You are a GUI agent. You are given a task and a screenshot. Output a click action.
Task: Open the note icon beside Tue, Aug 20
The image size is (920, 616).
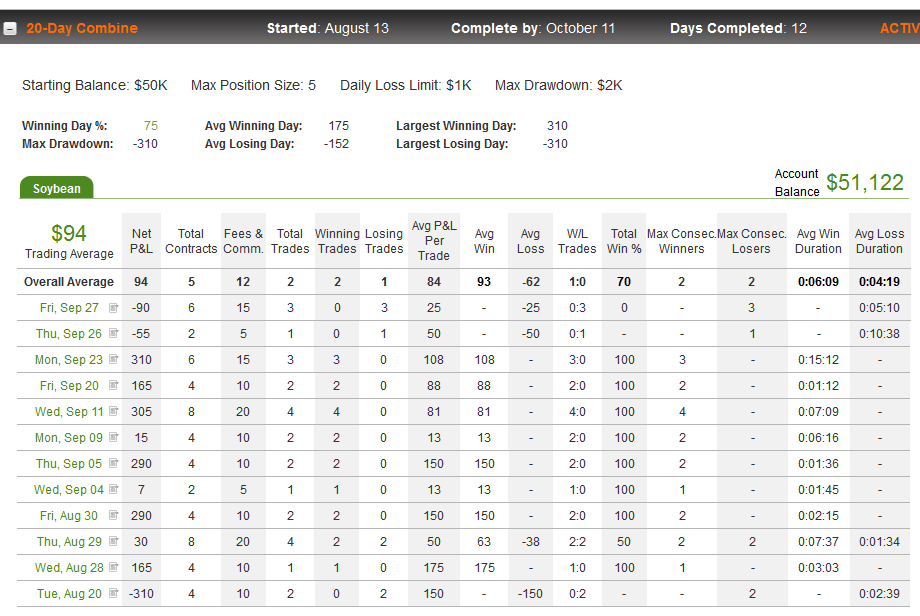tap(114, 593)
